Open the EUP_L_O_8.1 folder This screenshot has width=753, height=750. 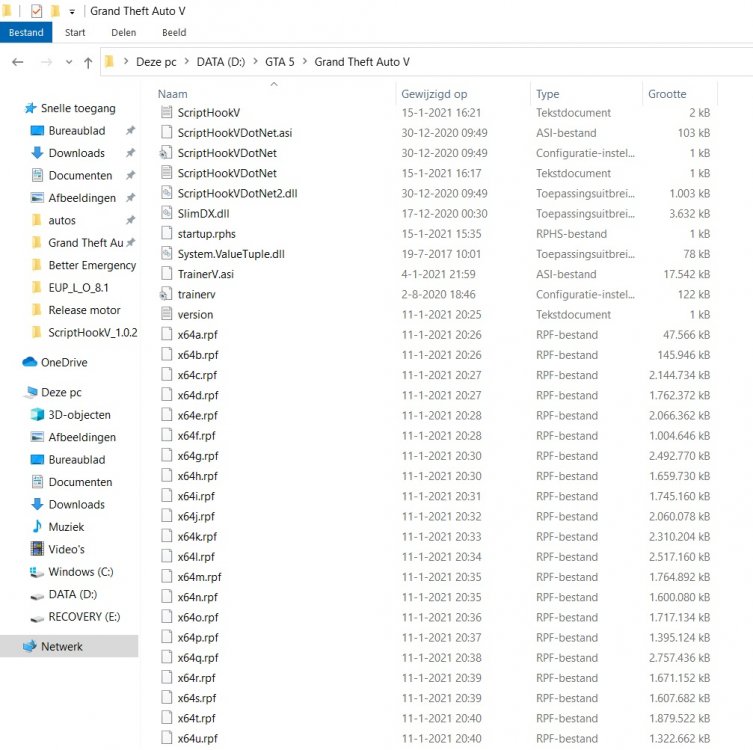click(x=78, y=288)
